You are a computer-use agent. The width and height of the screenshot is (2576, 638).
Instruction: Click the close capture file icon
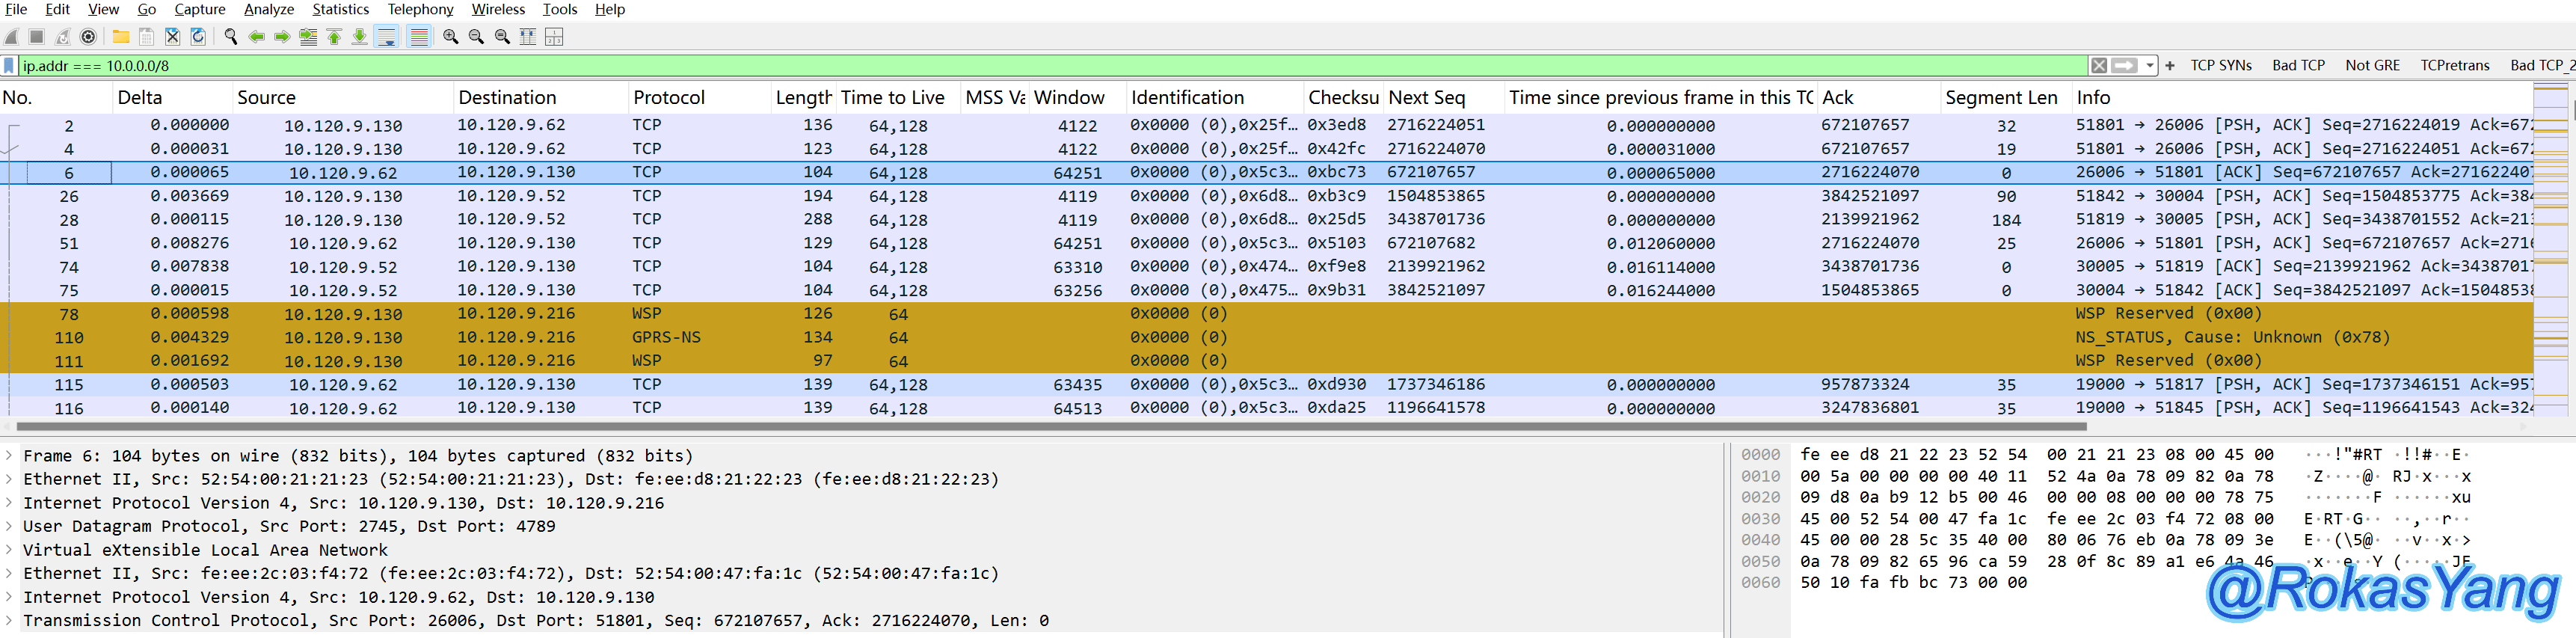tap(172, 37)
